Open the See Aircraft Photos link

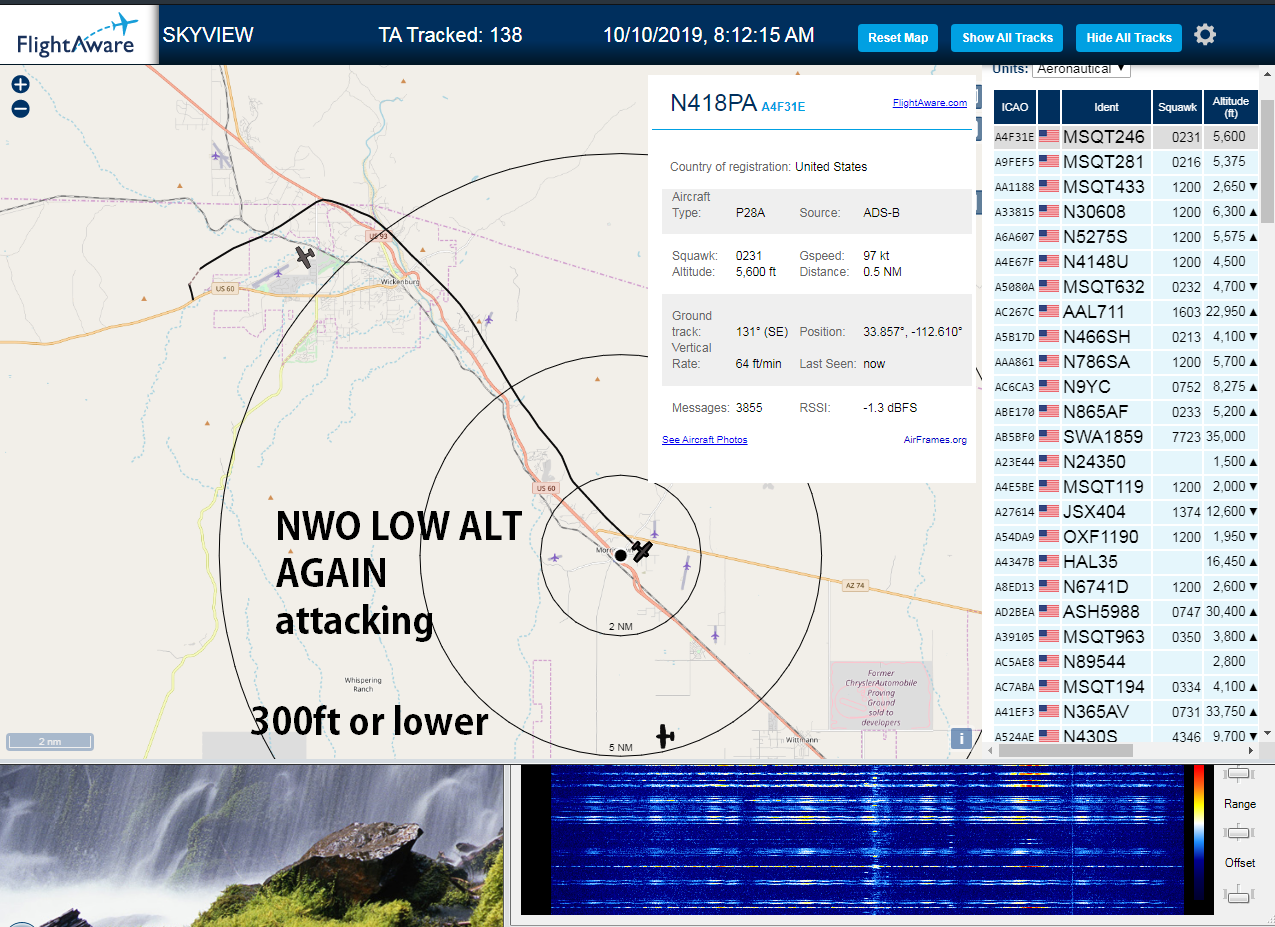[x=704, y=440]
